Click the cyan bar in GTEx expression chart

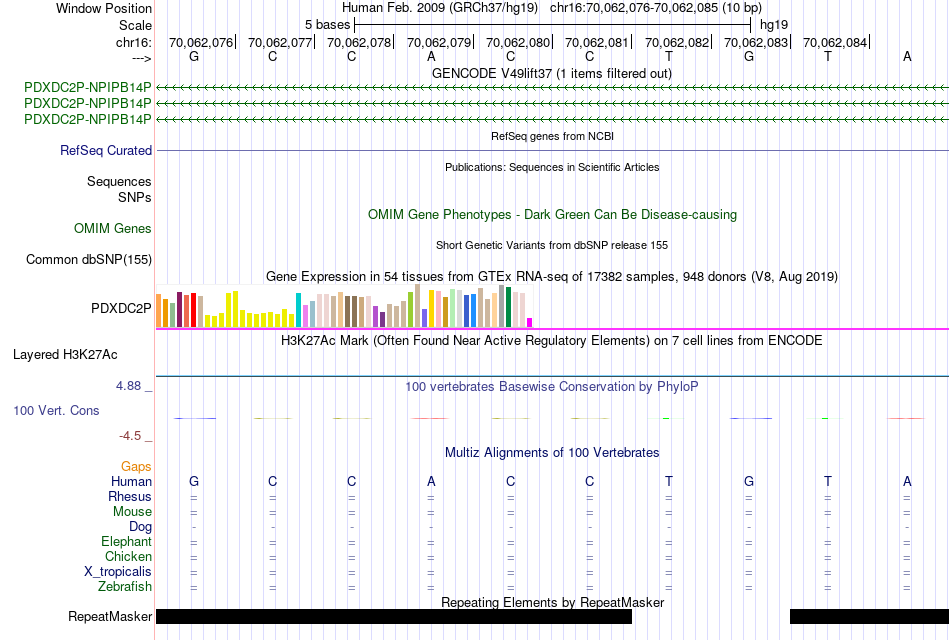point(298,310)
